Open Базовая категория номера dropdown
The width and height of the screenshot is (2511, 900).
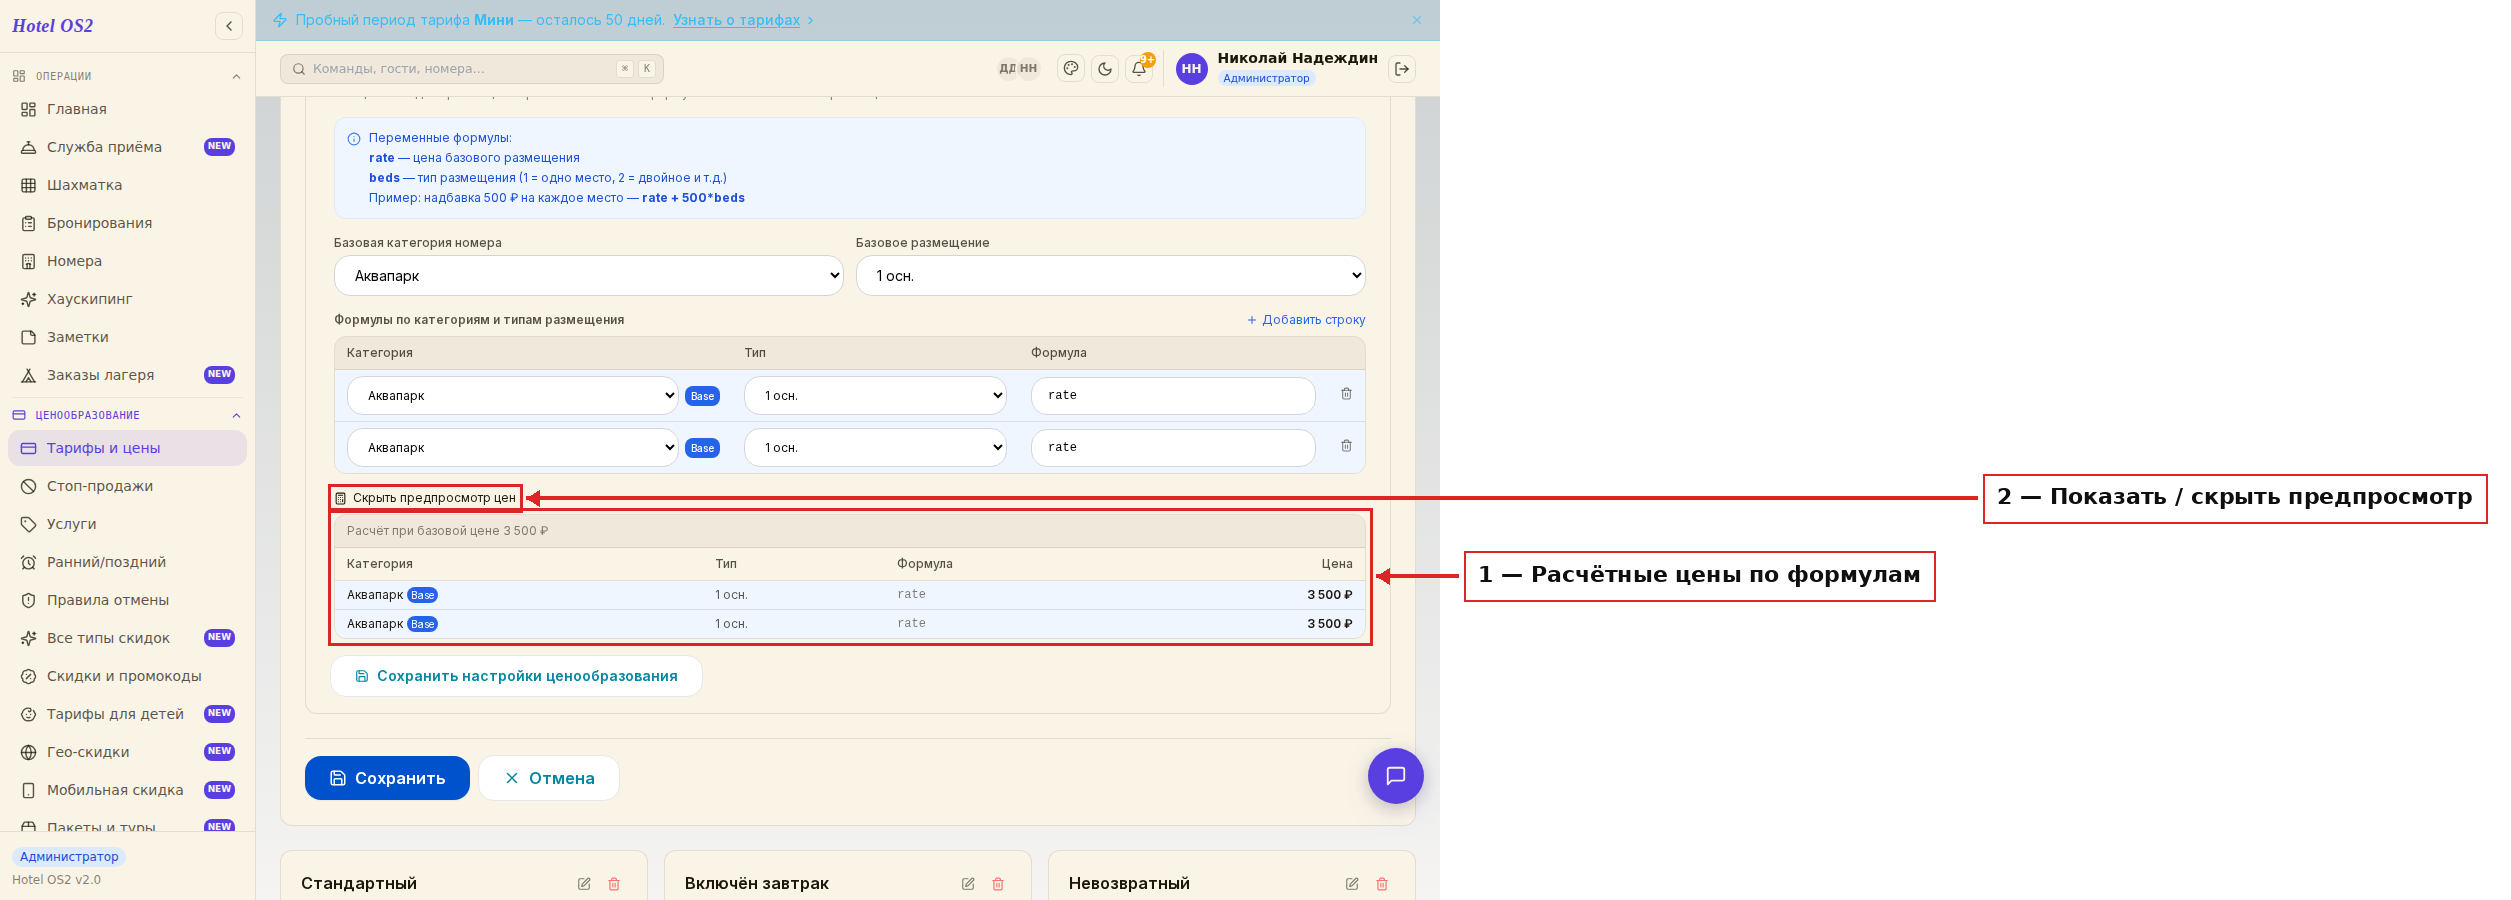(589, 276)
